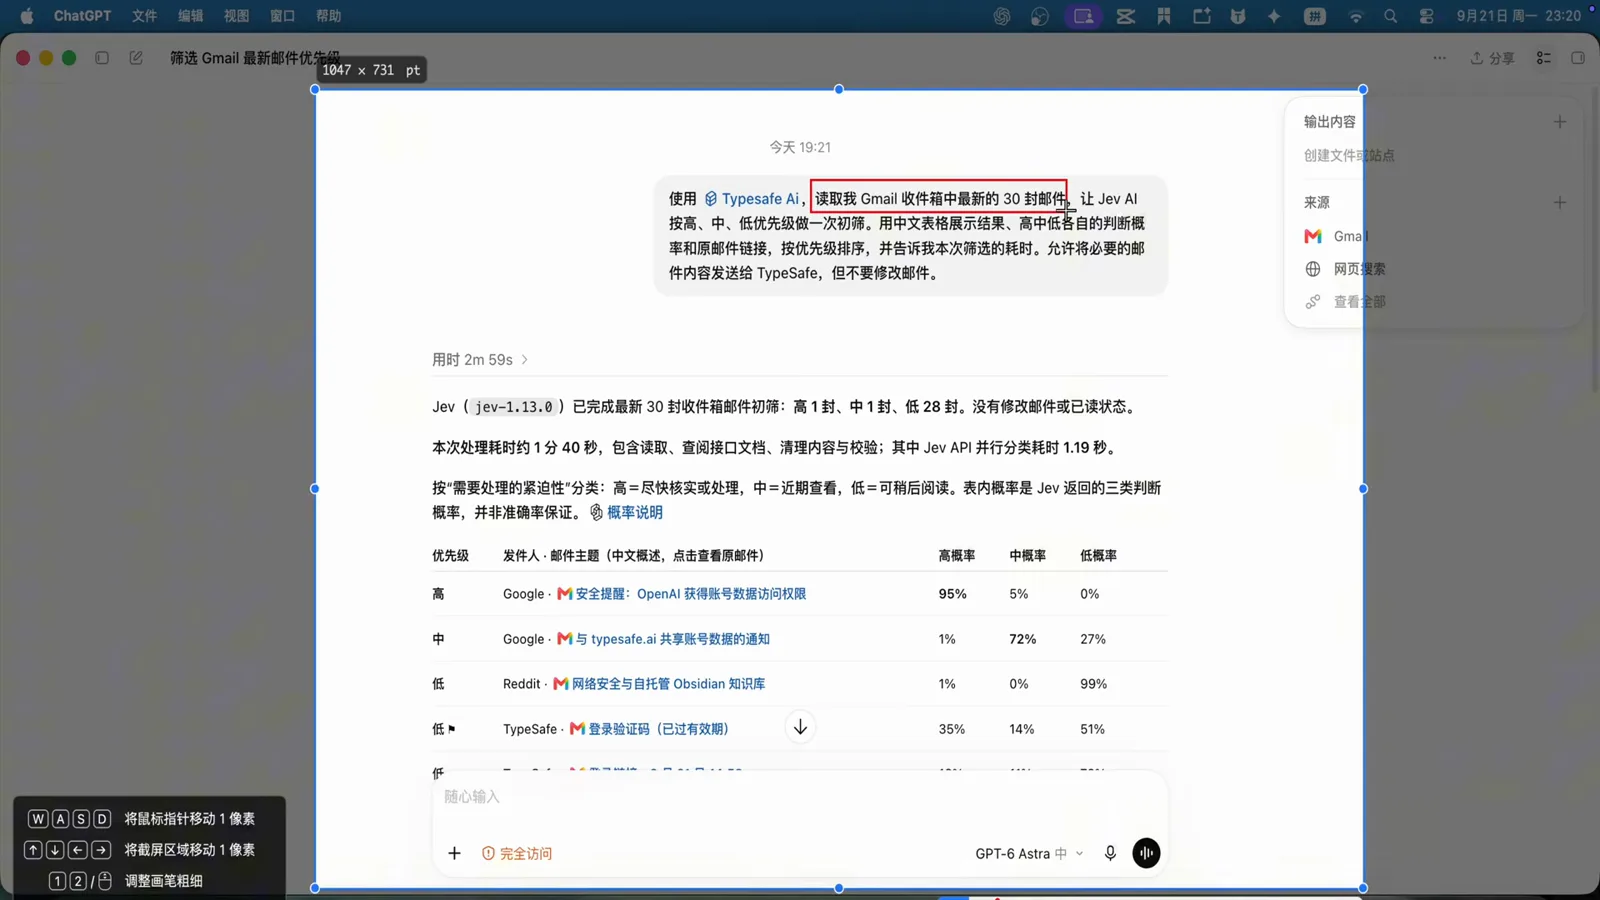1600x900 pixels.
Task: Click the scroll-to-bottom arrow button
Action: 800,727
